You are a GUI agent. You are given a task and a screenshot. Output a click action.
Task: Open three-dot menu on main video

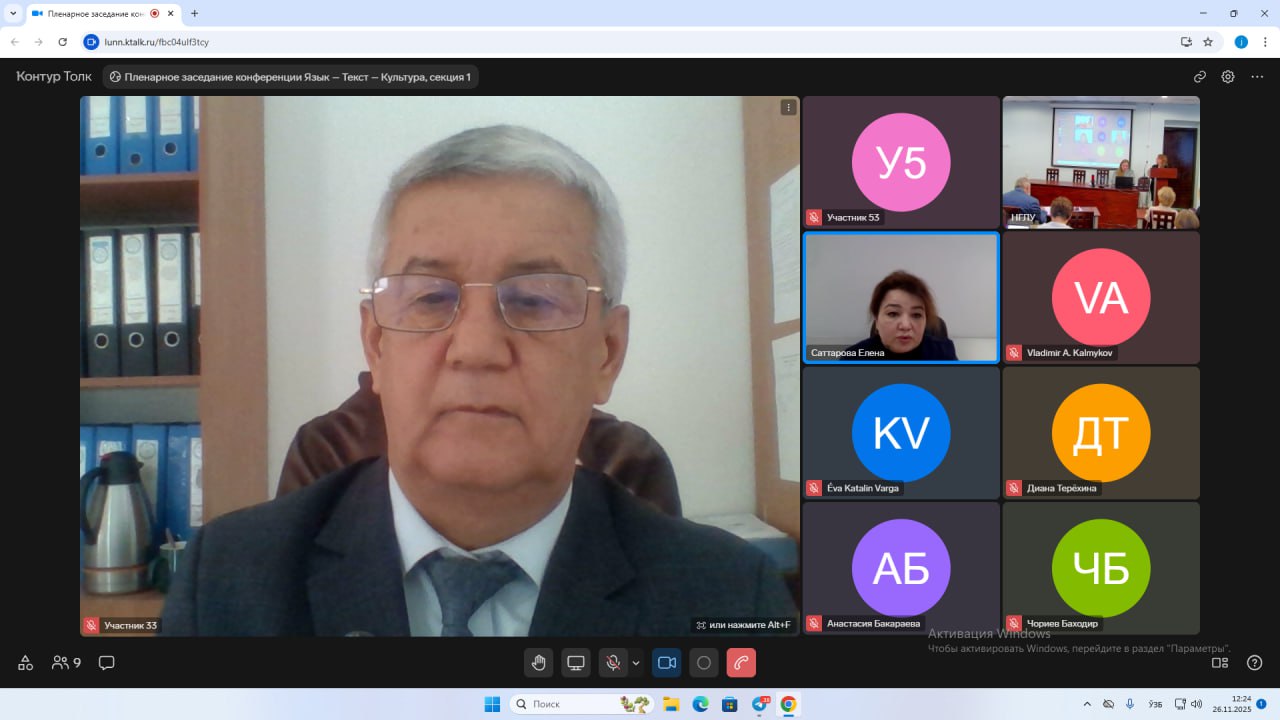pos(788,108)
